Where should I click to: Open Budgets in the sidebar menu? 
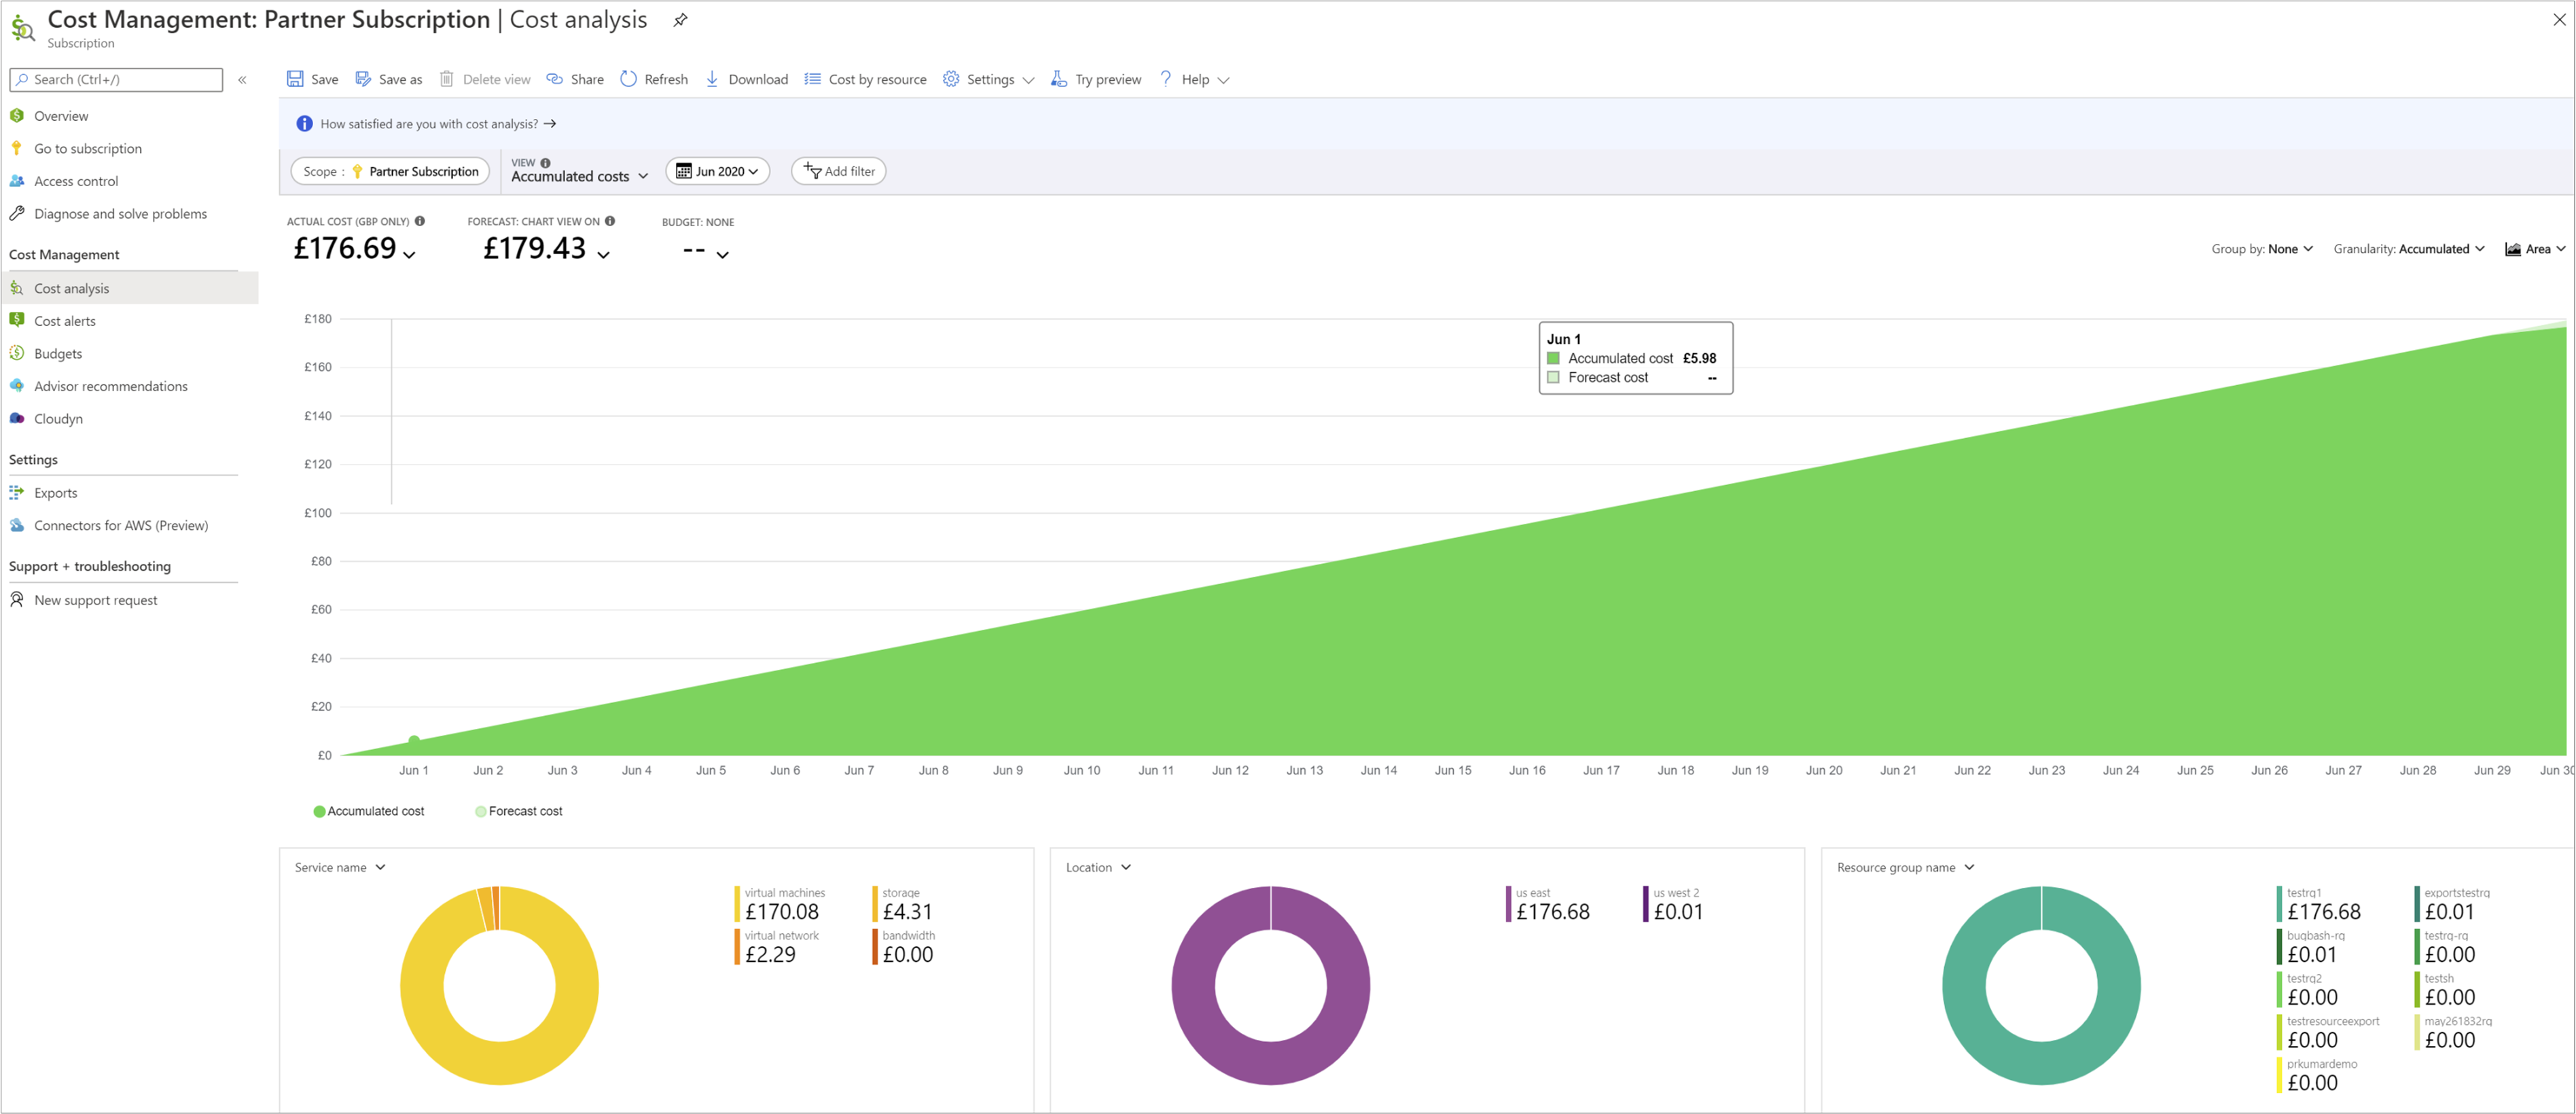coord(58,353)
